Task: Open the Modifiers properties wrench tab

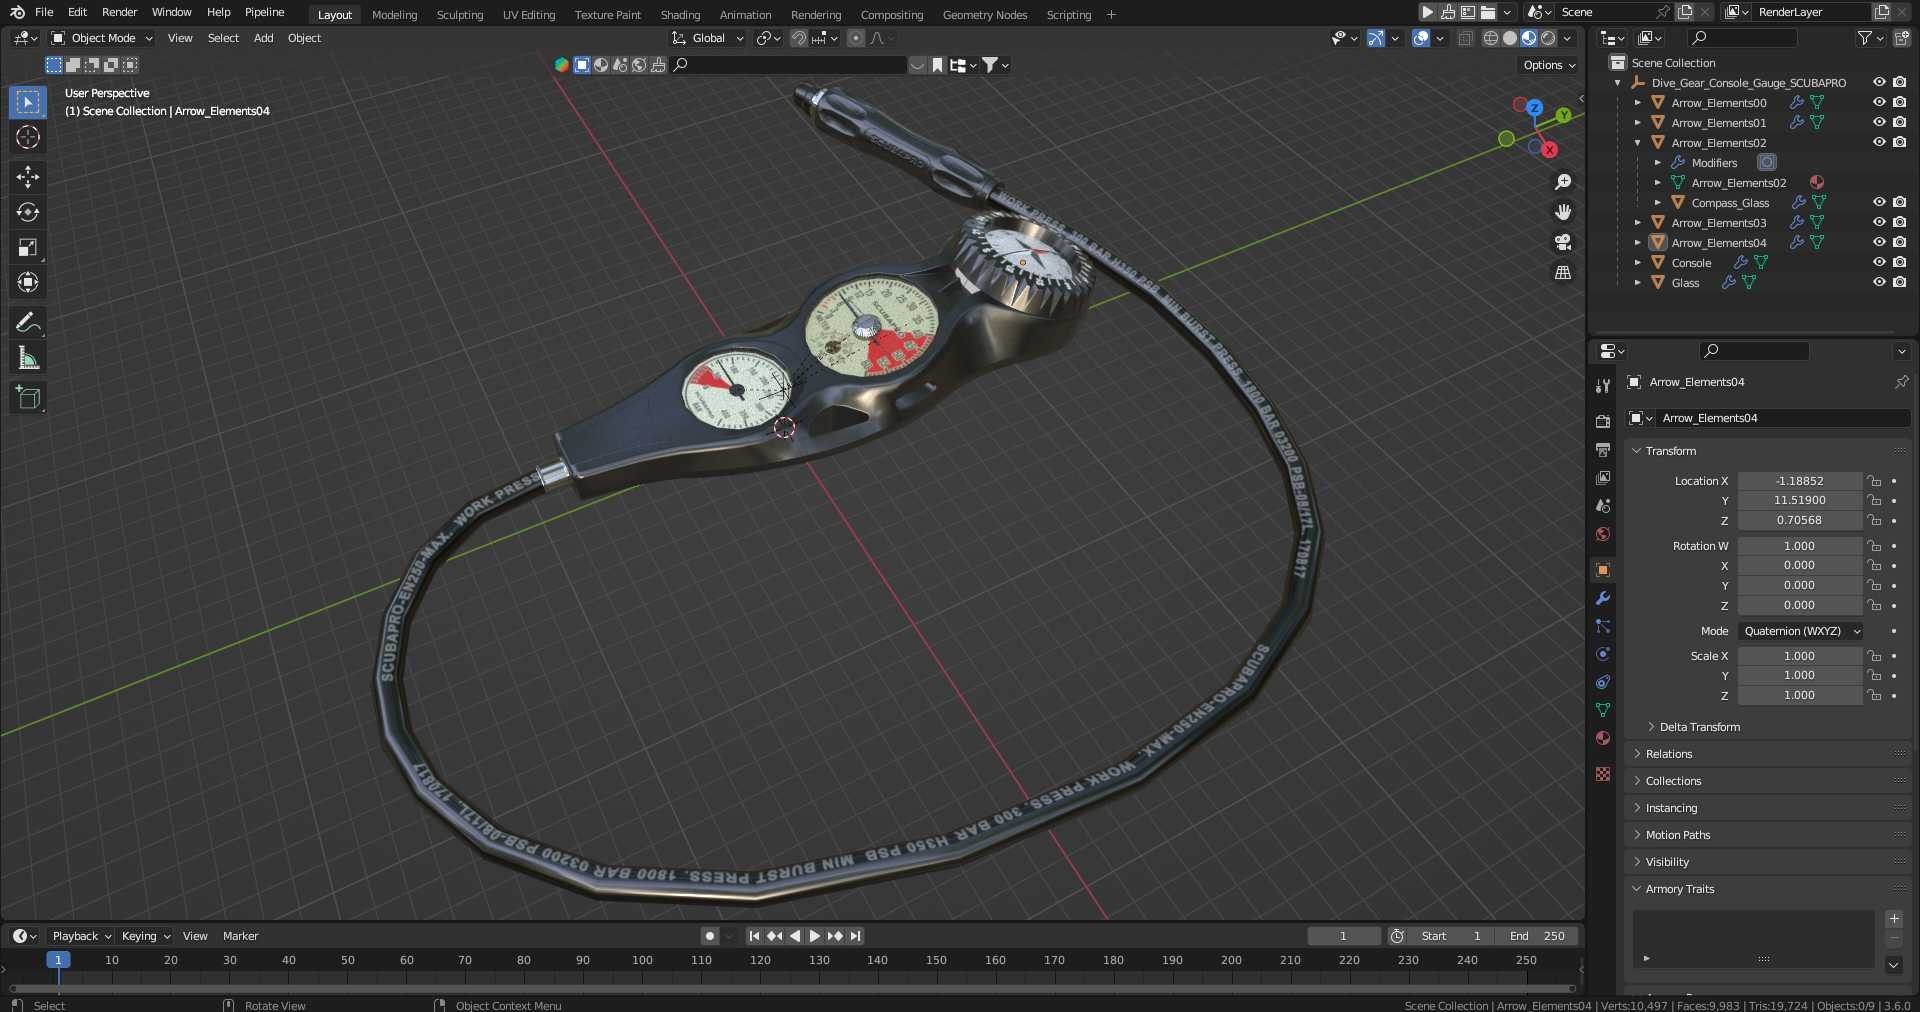Action: click(x=1603, y=598)
